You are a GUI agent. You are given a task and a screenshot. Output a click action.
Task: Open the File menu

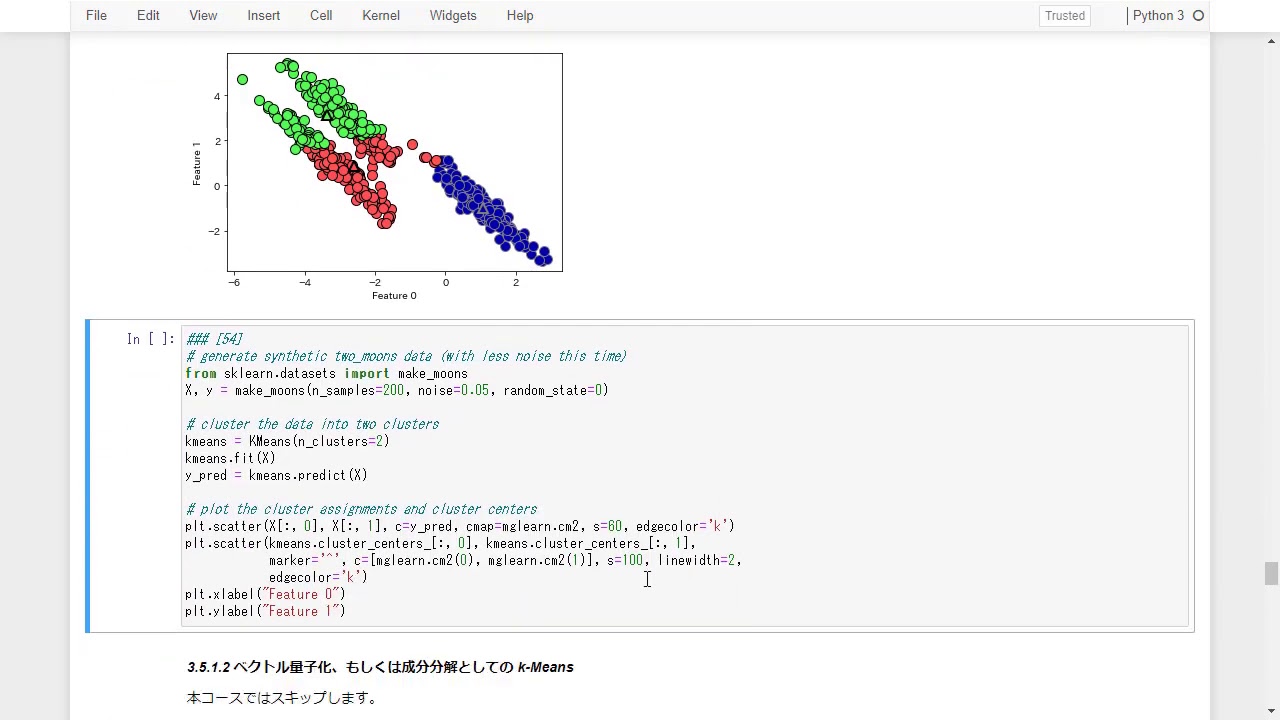point(96,15)
